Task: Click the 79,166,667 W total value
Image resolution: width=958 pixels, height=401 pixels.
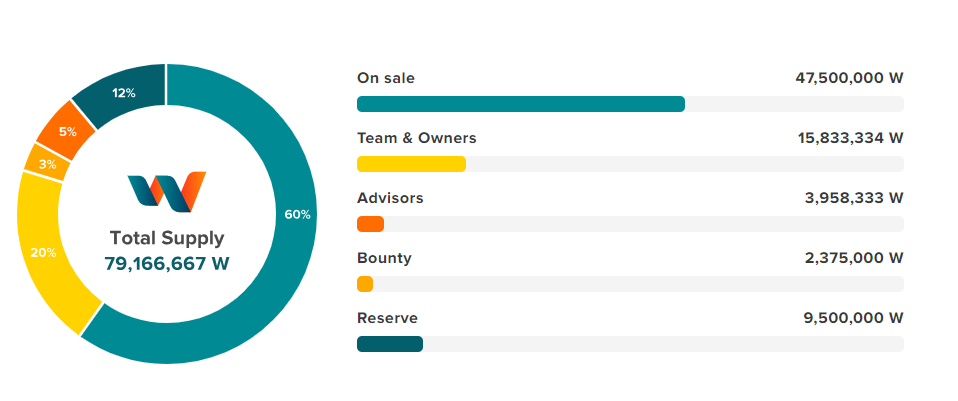Action: (x=167, y=263)
